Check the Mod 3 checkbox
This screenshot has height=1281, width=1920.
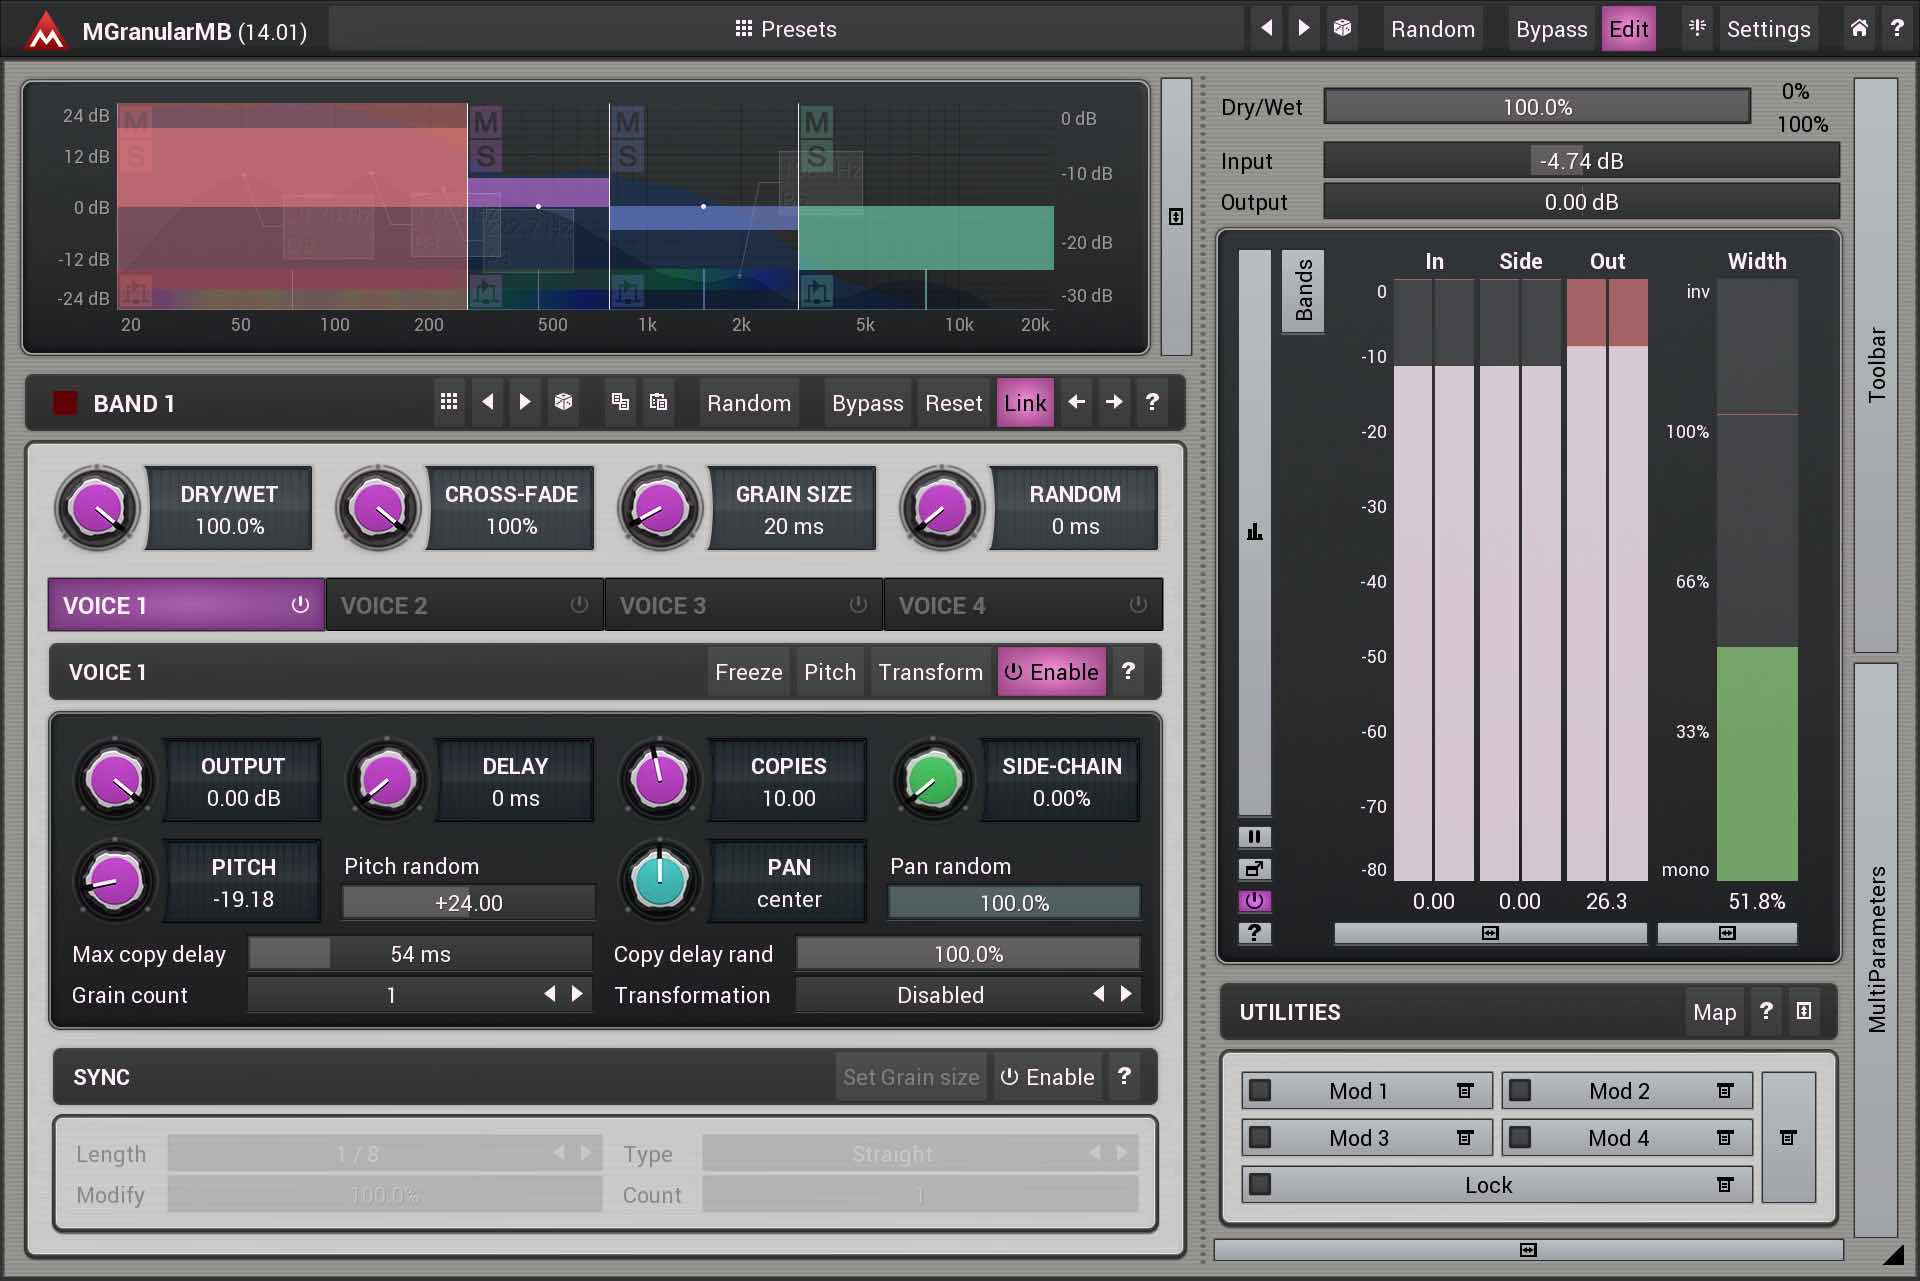pyautogui.click(x=1260, y=1138)
